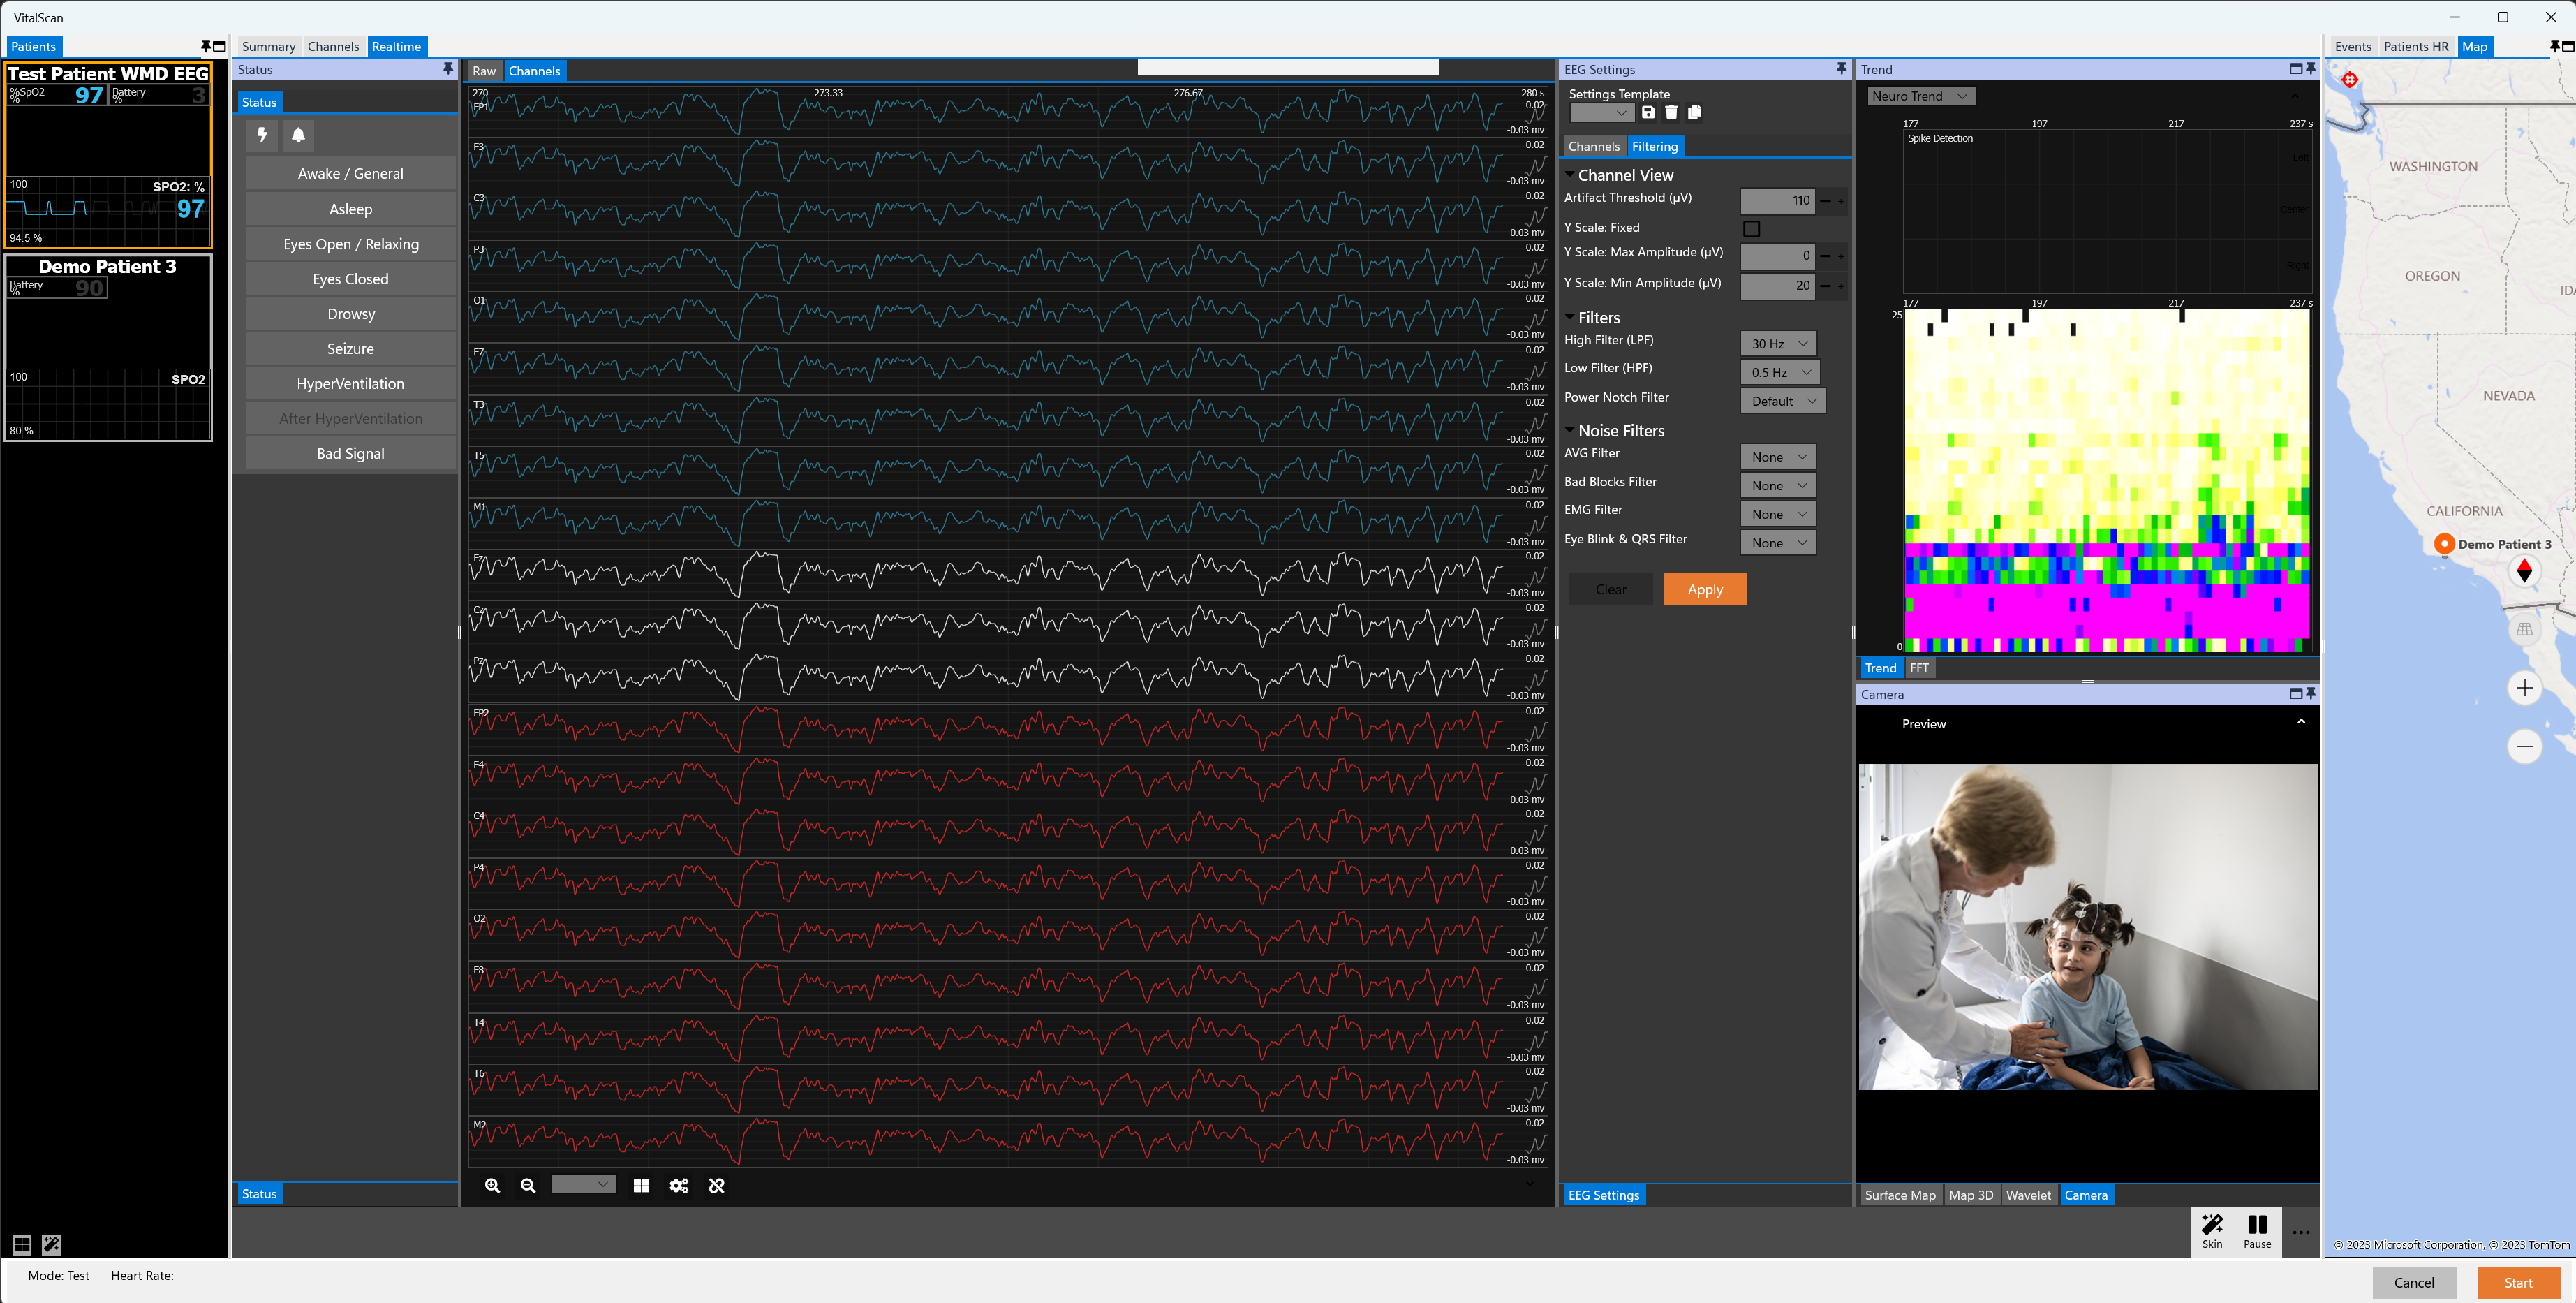
Task: Open the Surface Map tab
Action: point(1899,1195)
